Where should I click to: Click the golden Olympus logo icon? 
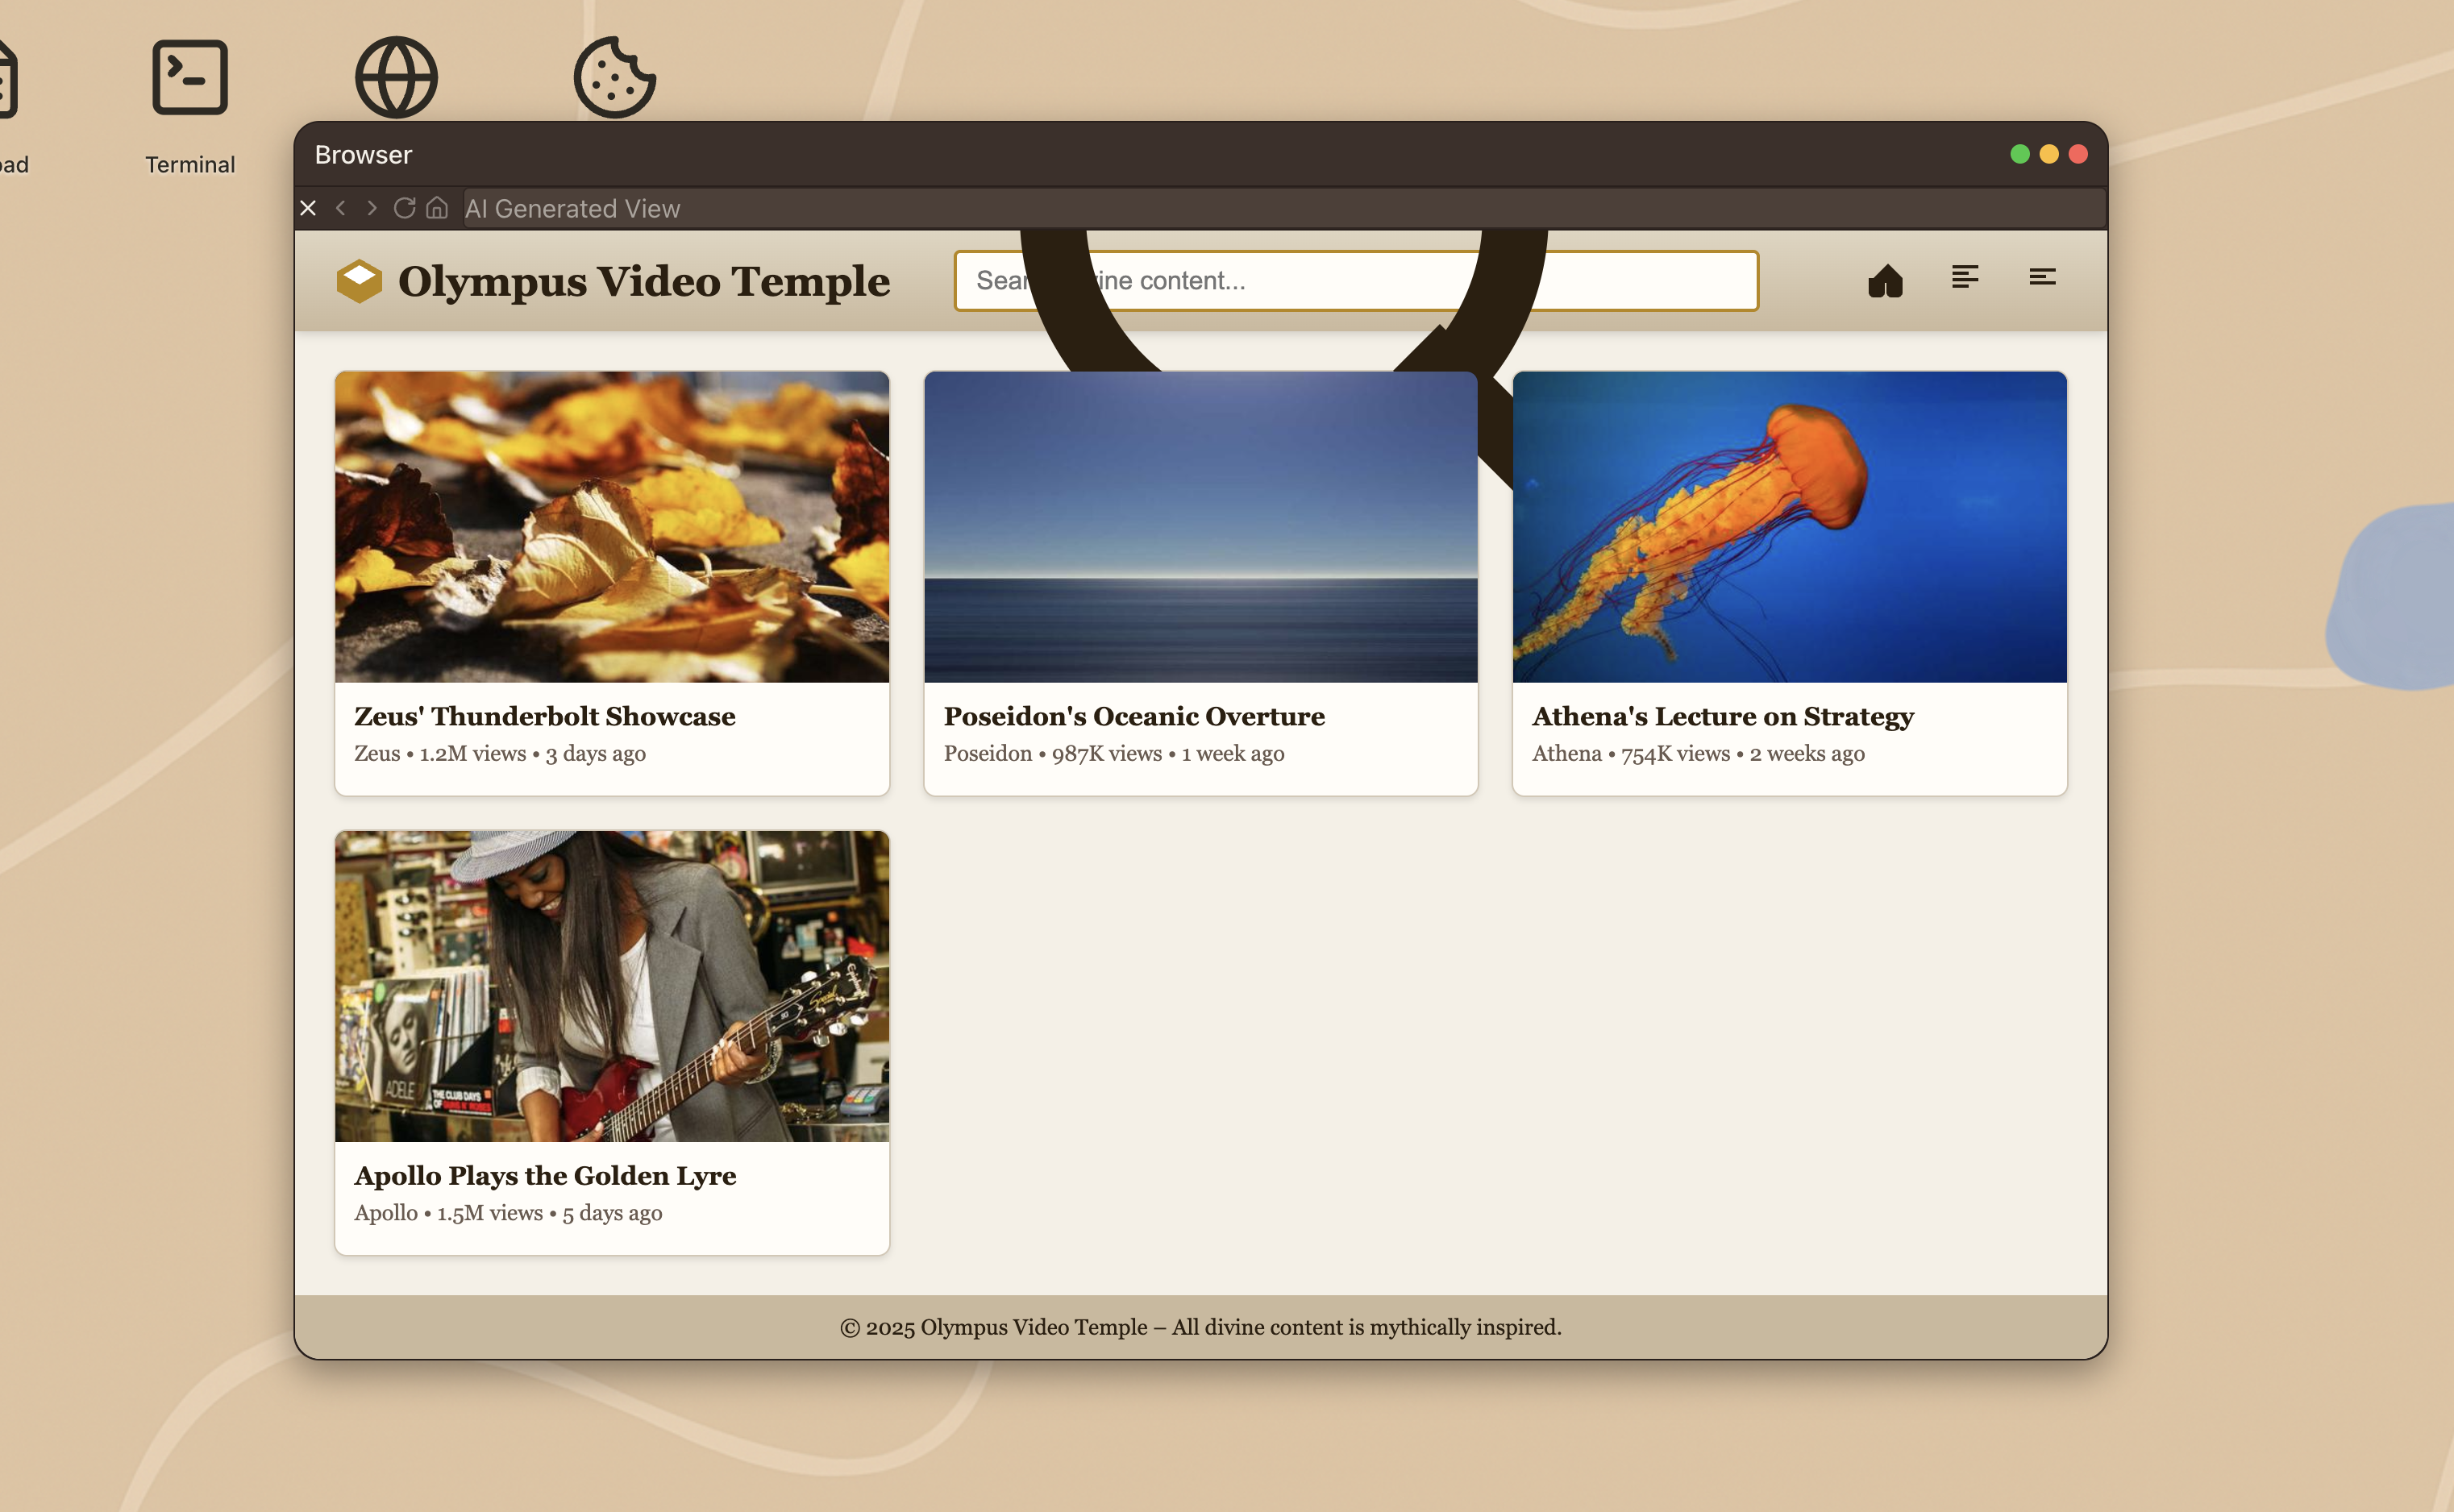(x=359, y=281)
